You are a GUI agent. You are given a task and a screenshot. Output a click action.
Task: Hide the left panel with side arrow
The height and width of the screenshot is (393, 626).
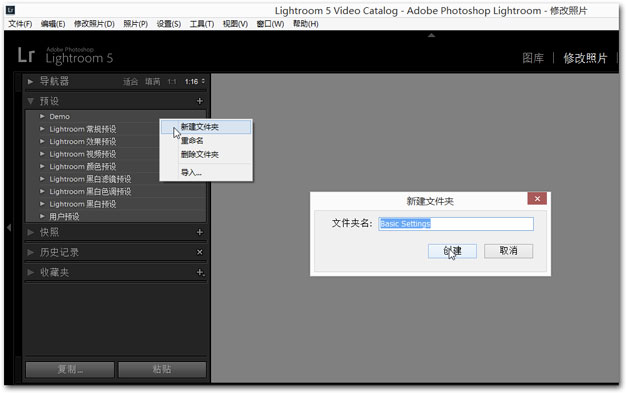point(9,228)
